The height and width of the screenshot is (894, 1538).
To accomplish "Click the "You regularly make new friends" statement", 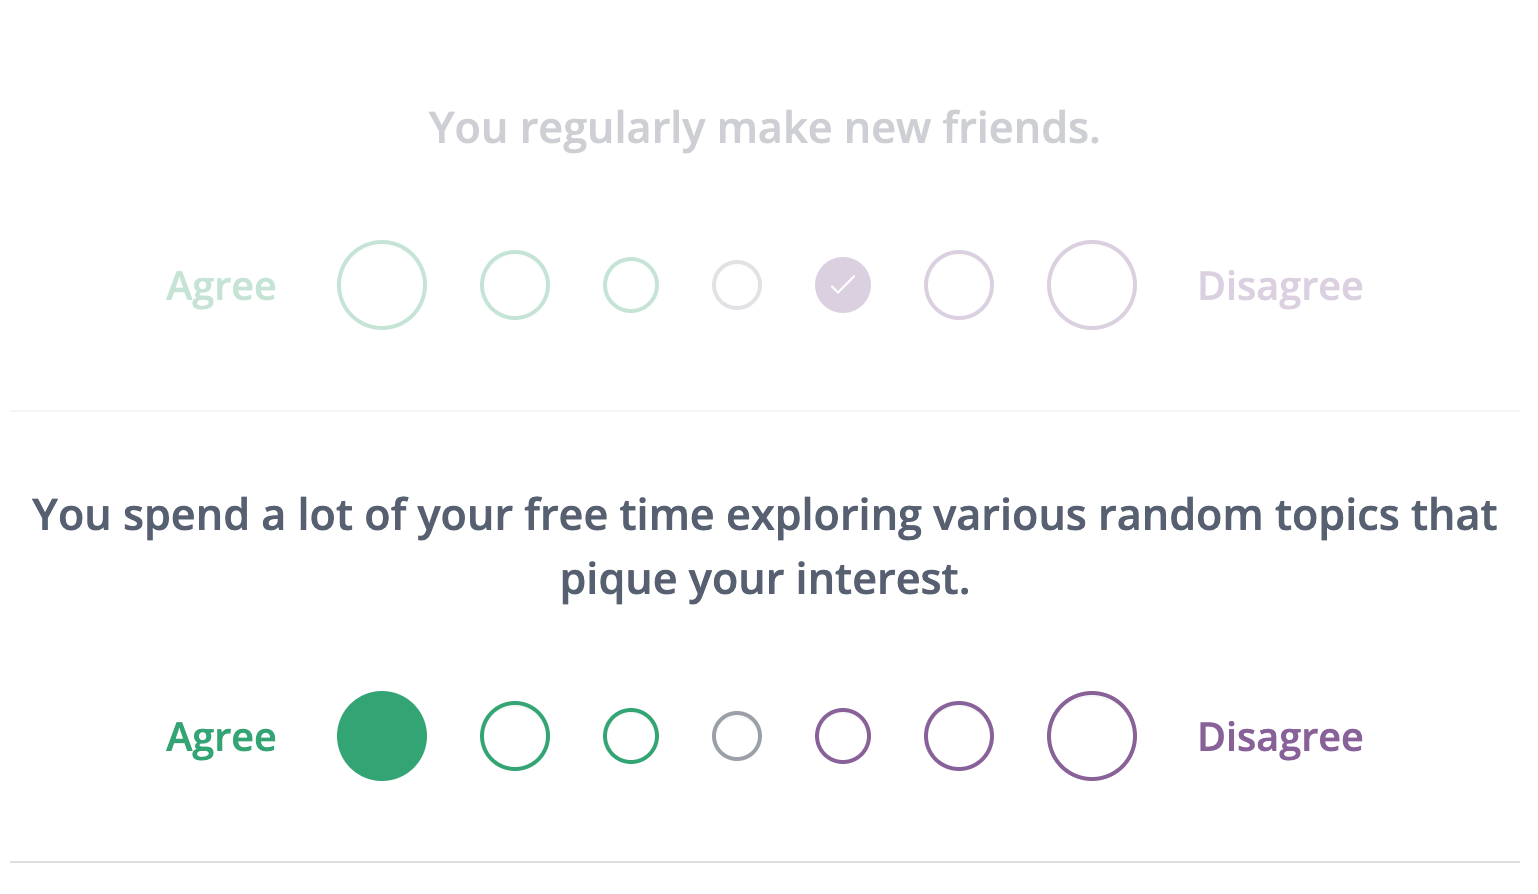I will tap(764, 129).
